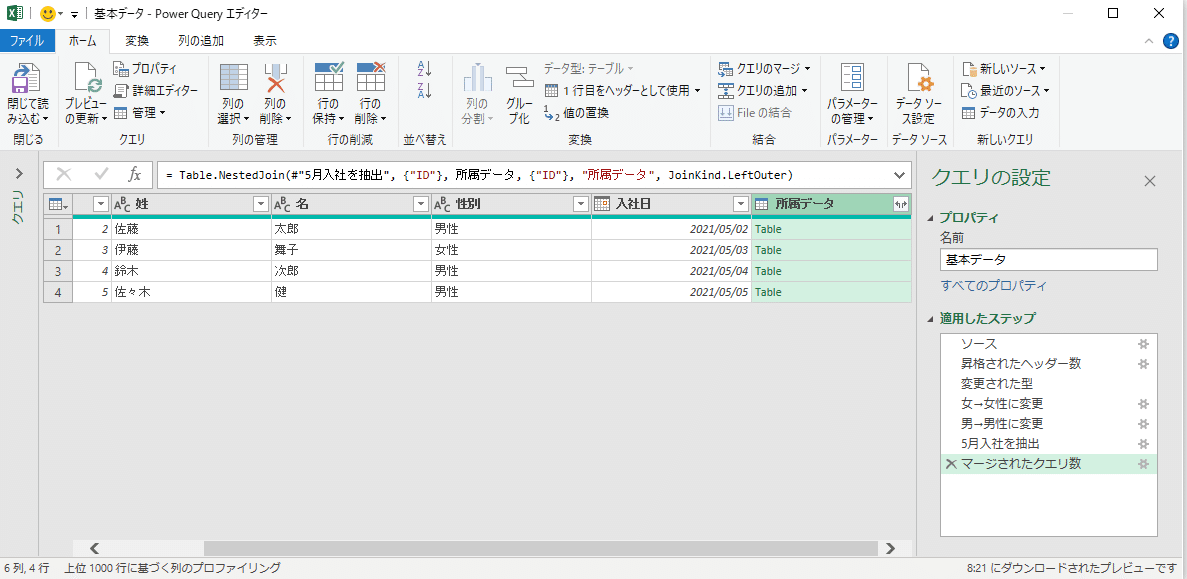Click the Refresh Preview (プレビューの更新) icon
Screen dimensions: 1187x579
86,79
